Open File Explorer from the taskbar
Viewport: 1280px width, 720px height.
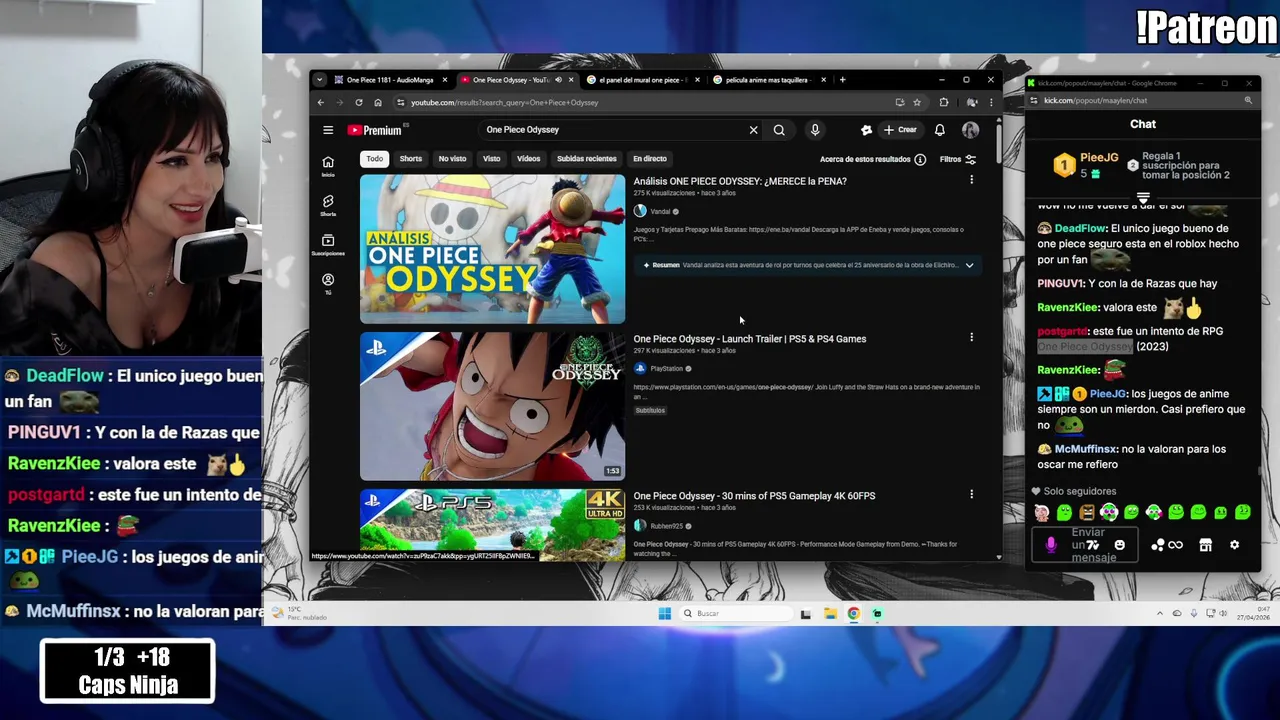tap(830, 614)
